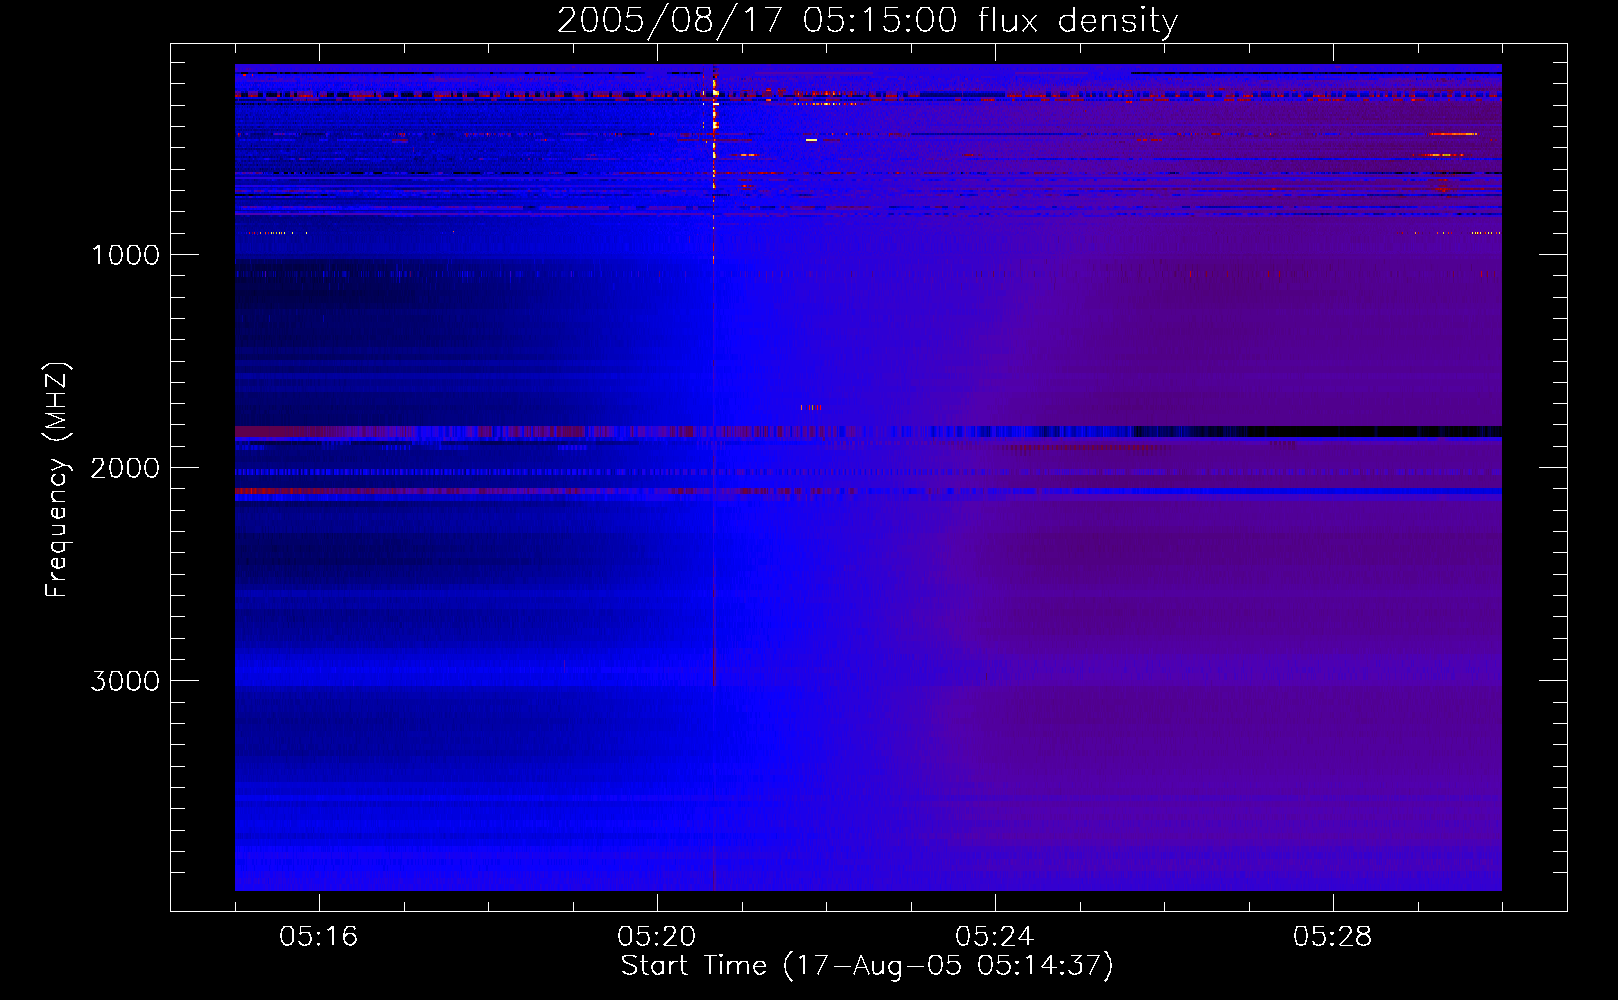Click the 2000 frequency tick label
Screen dimensions: 1618x1000
pyautogui.click(x=125, y=468)
